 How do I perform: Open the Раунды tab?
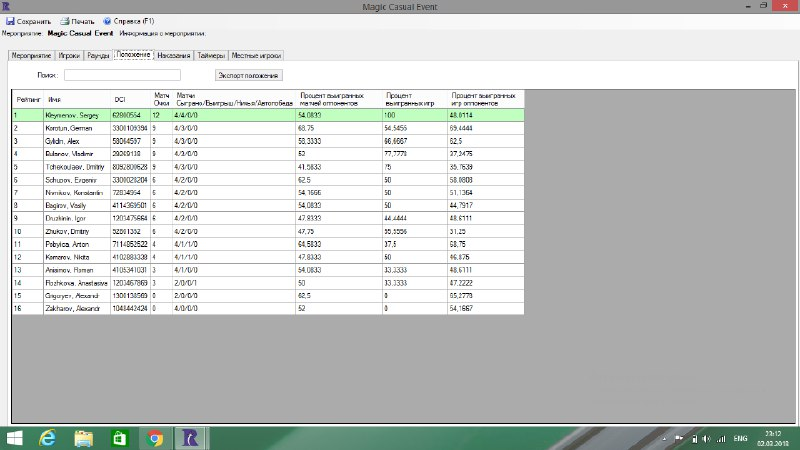(x=99, y=56)
